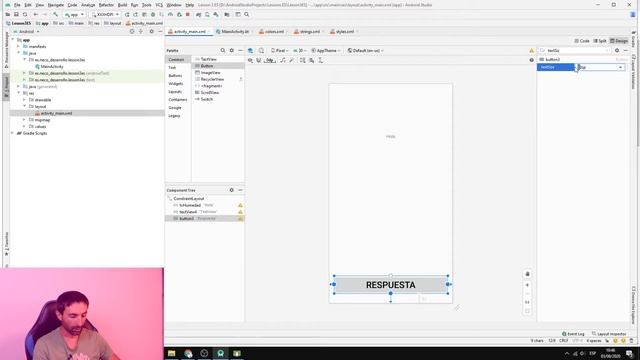The height and width of the screenshot is (360, 640).
Task: Open the File menu
Action: point(17,5)
